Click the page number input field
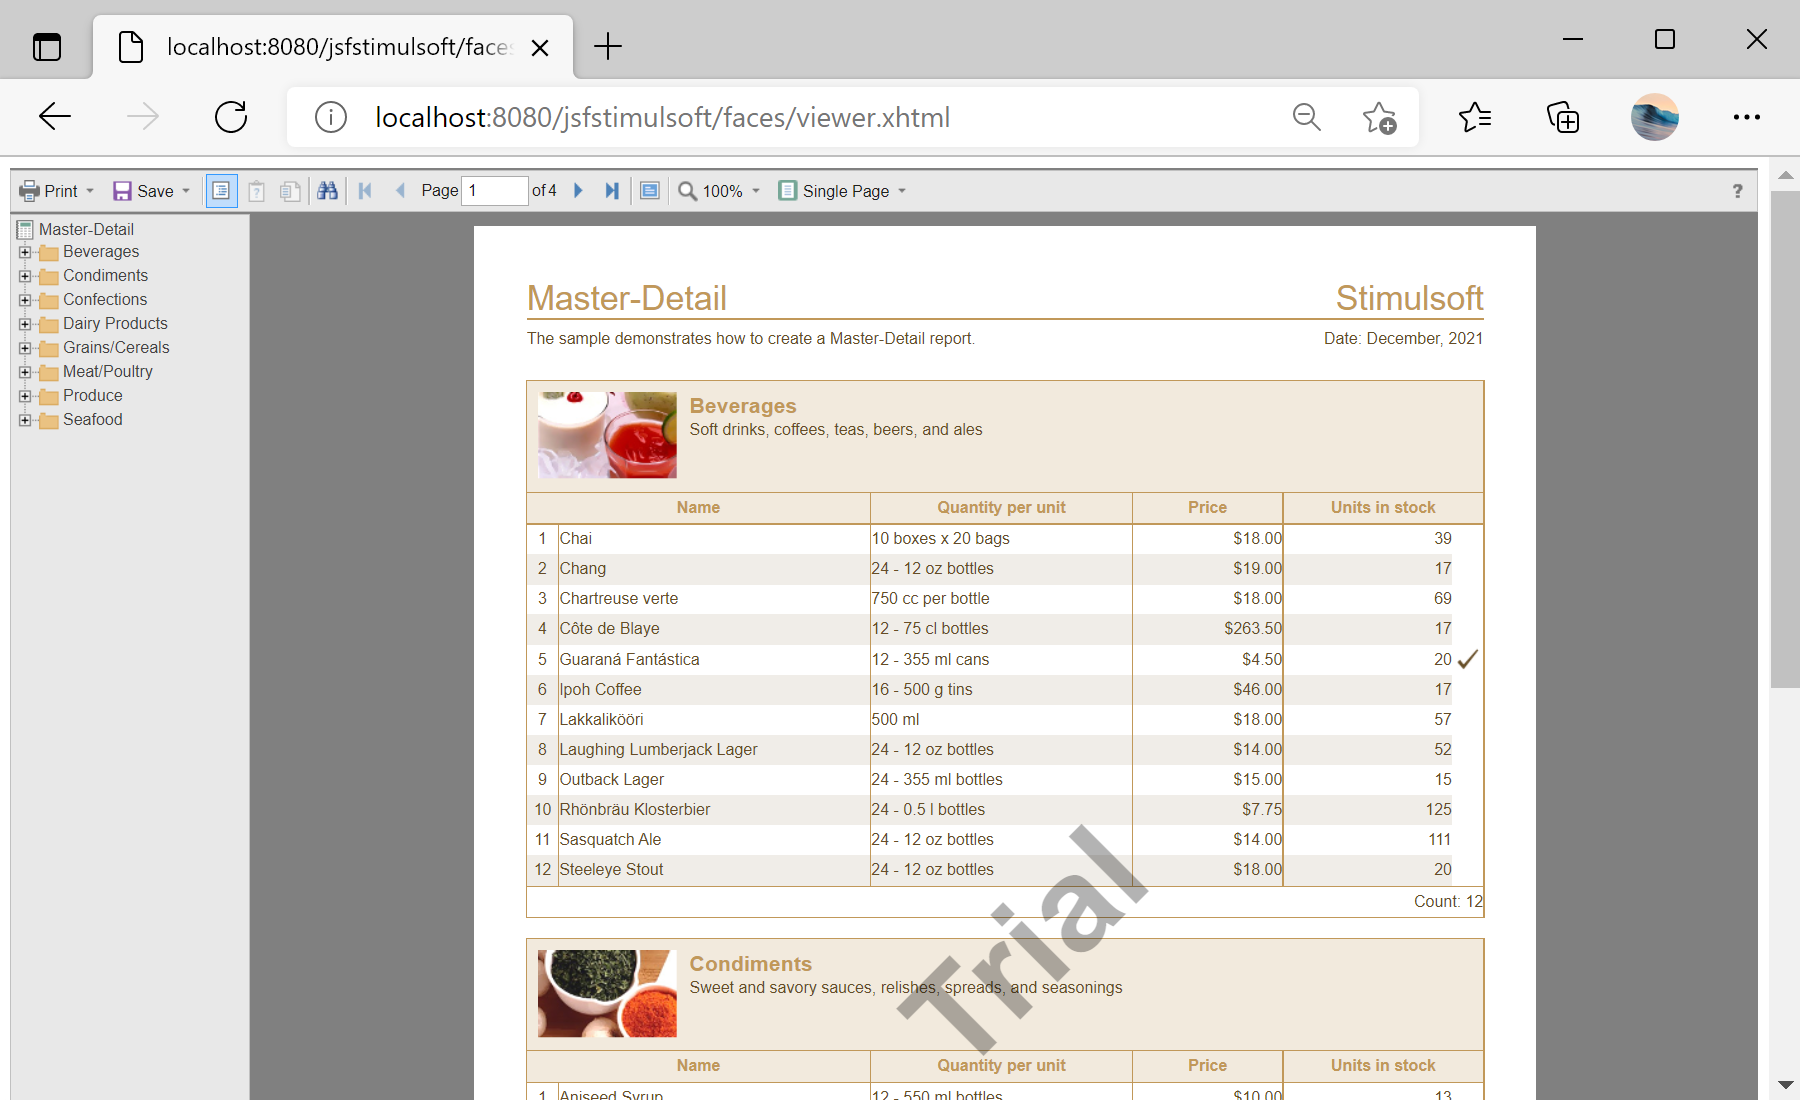This screenshot has height=1100, width=1800. coord(494,191)
